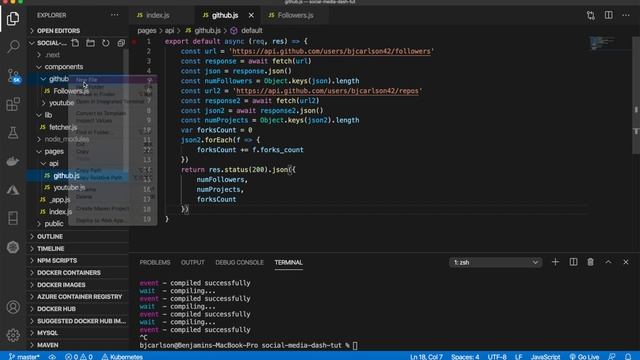The image size is (640, 360).
Task: Click Spaces: 4 indentation setting
Action: (x=465, y=356)
